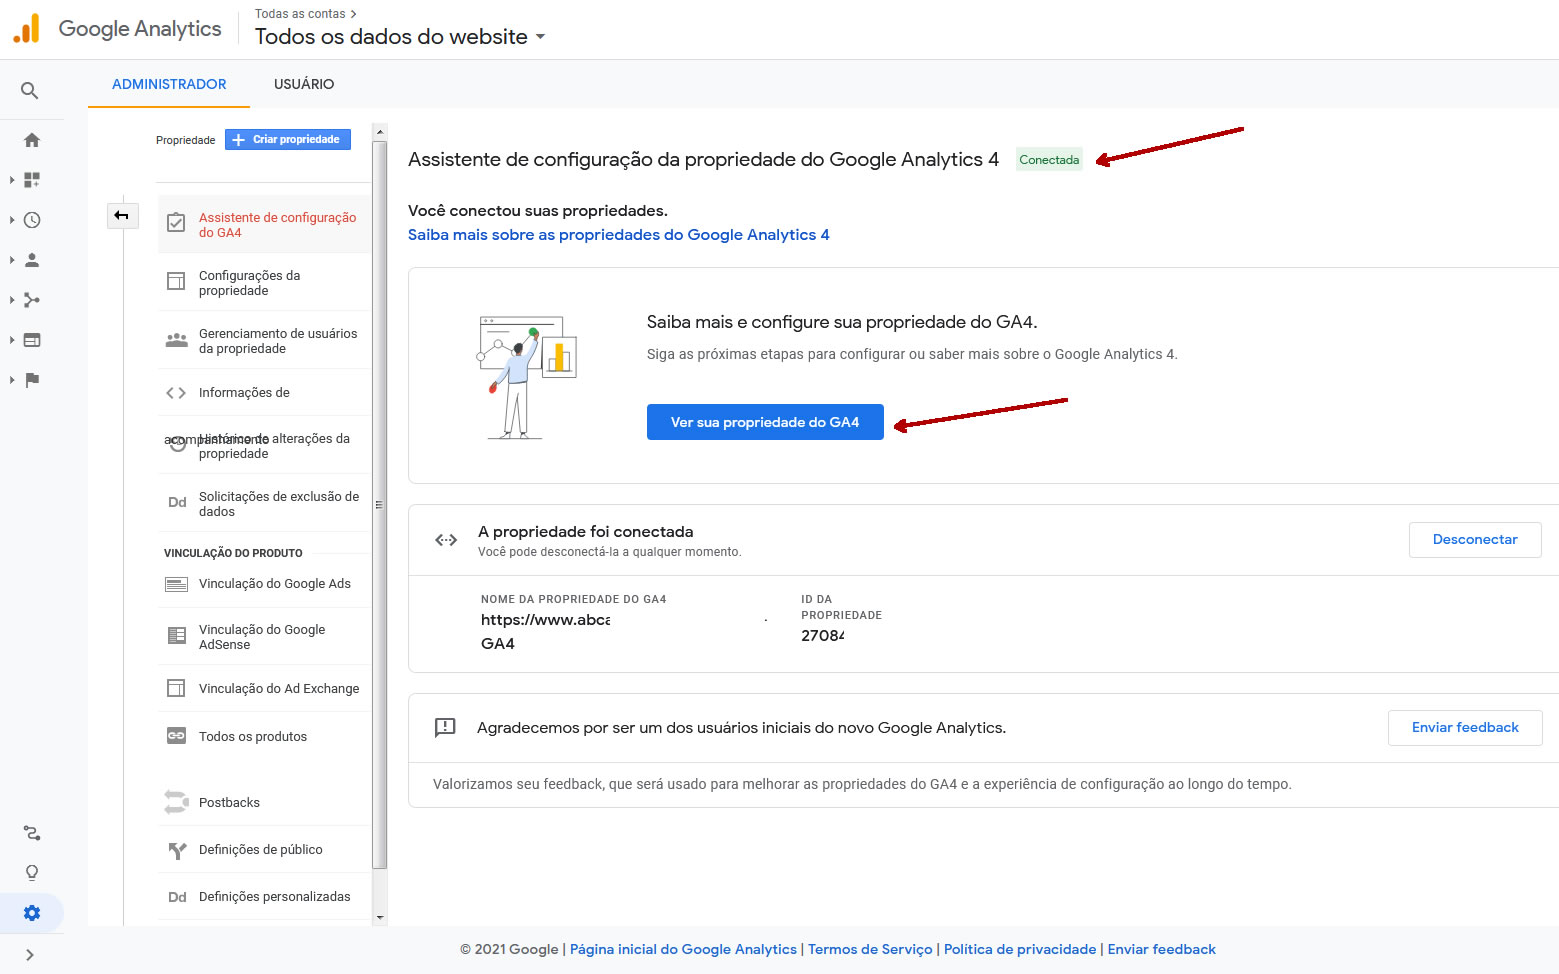
Task: Open 'Termos de Serviço' footer link
Action: [x=870, y=950]
